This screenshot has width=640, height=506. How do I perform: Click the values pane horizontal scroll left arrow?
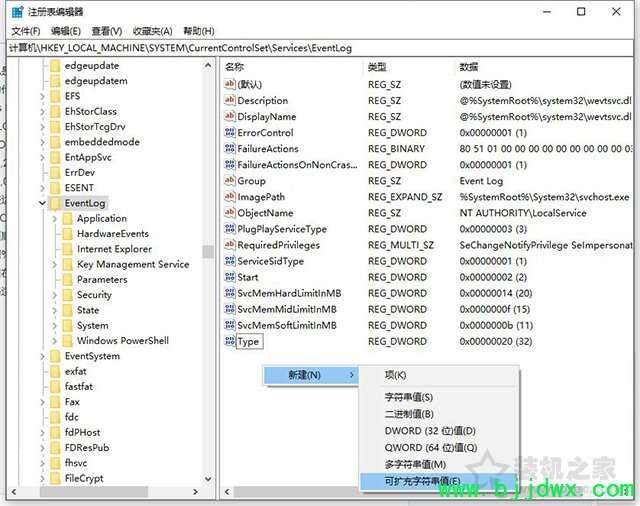[x=227, y=492]
